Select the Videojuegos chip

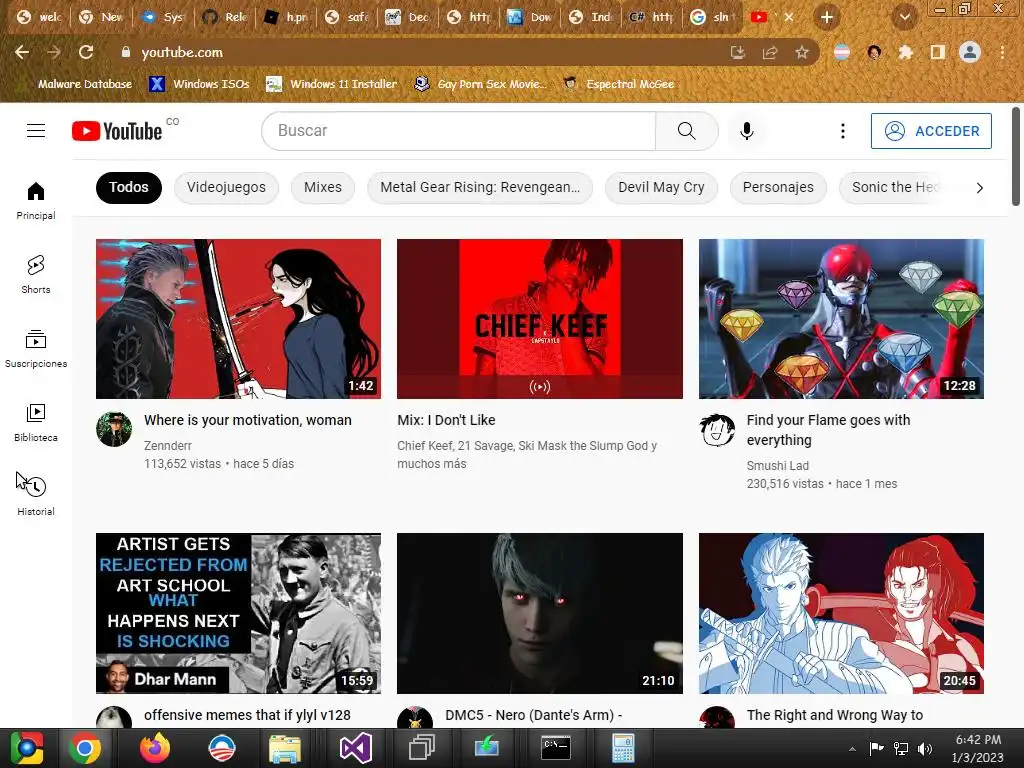(x=227, y=187)
